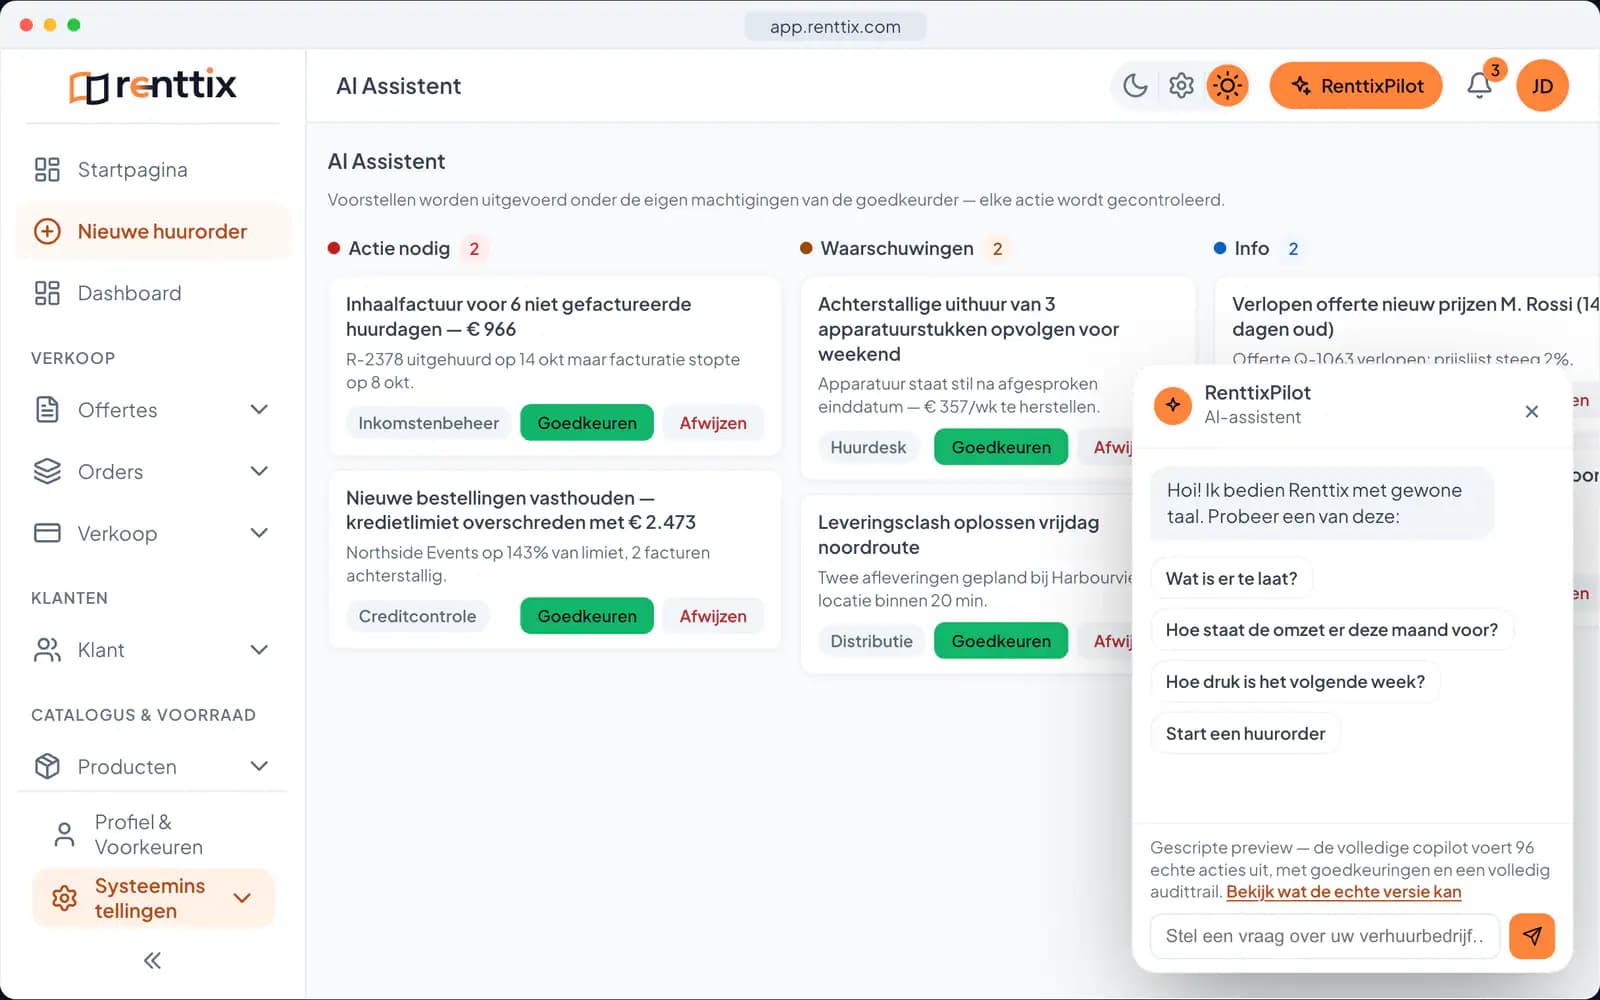Approve the Inhaalfactuur proposal with Goedkeuren
This screenshot has width=1600, height=1000.
coord(587,423)
